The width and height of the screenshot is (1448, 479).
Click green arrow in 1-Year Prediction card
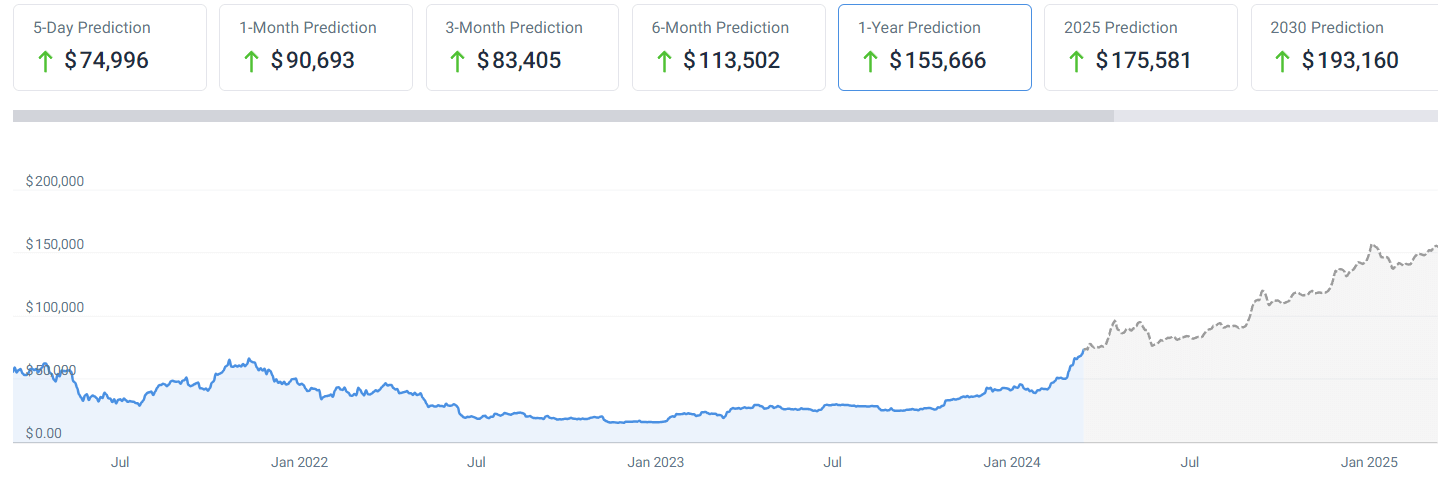pyautogui.click(x=870, y=61)
